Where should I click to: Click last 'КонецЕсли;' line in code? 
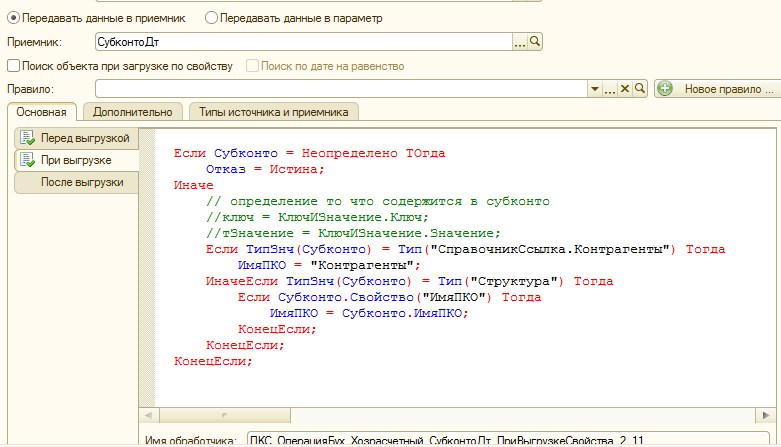(213, 361)
